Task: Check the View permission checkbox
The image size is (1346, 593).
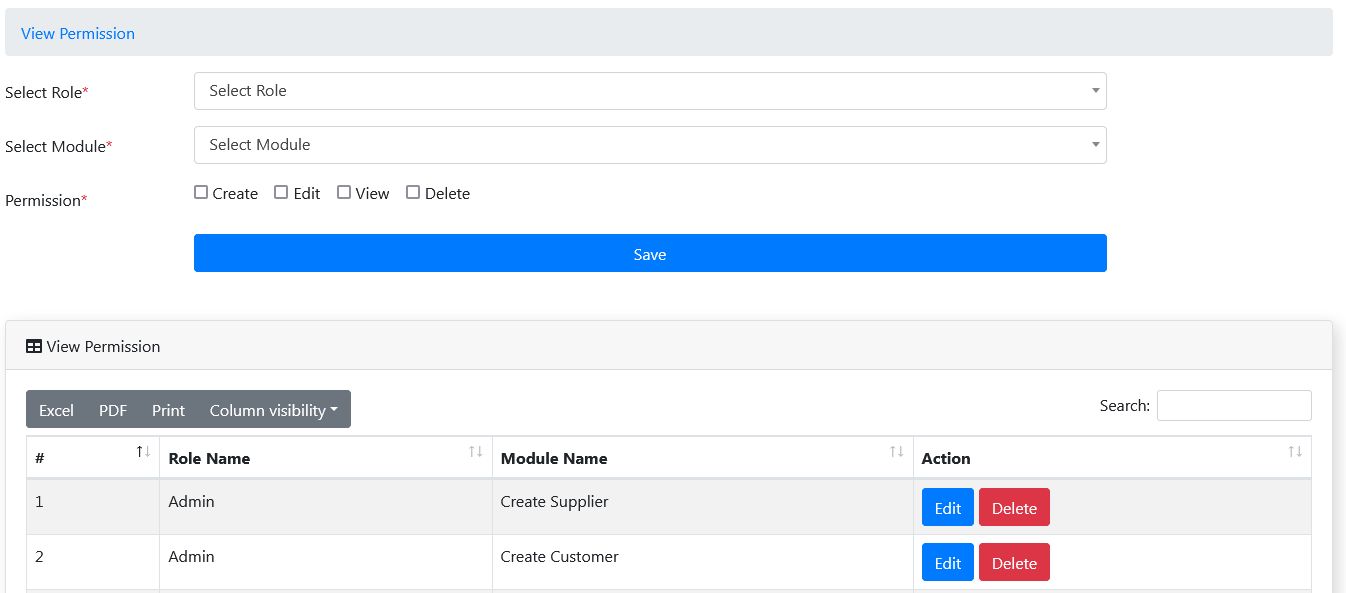Action: click(x=344, y=193)
